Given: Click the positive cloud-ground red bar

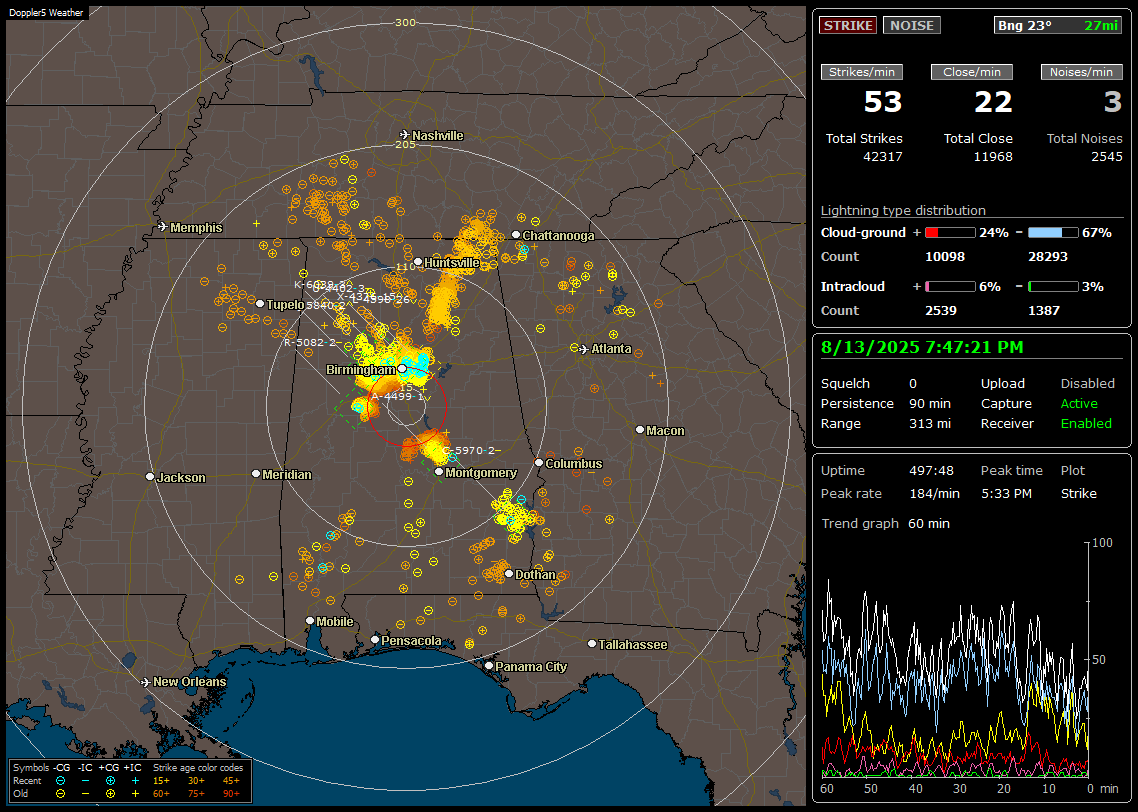Looking at the screenshot, I should point(950,233).
